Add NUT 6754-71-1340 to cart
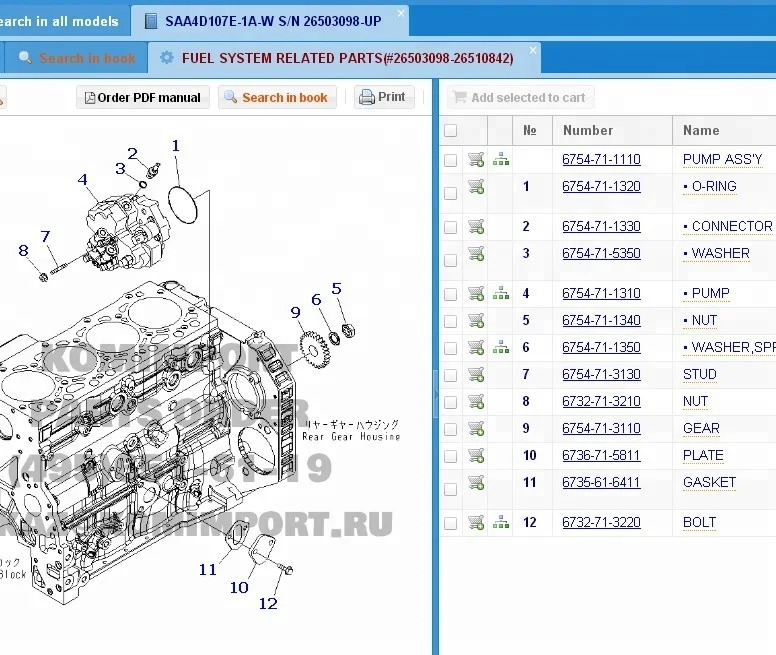The height and width of the screenshot is (655, 776). (x=476, y=321)
